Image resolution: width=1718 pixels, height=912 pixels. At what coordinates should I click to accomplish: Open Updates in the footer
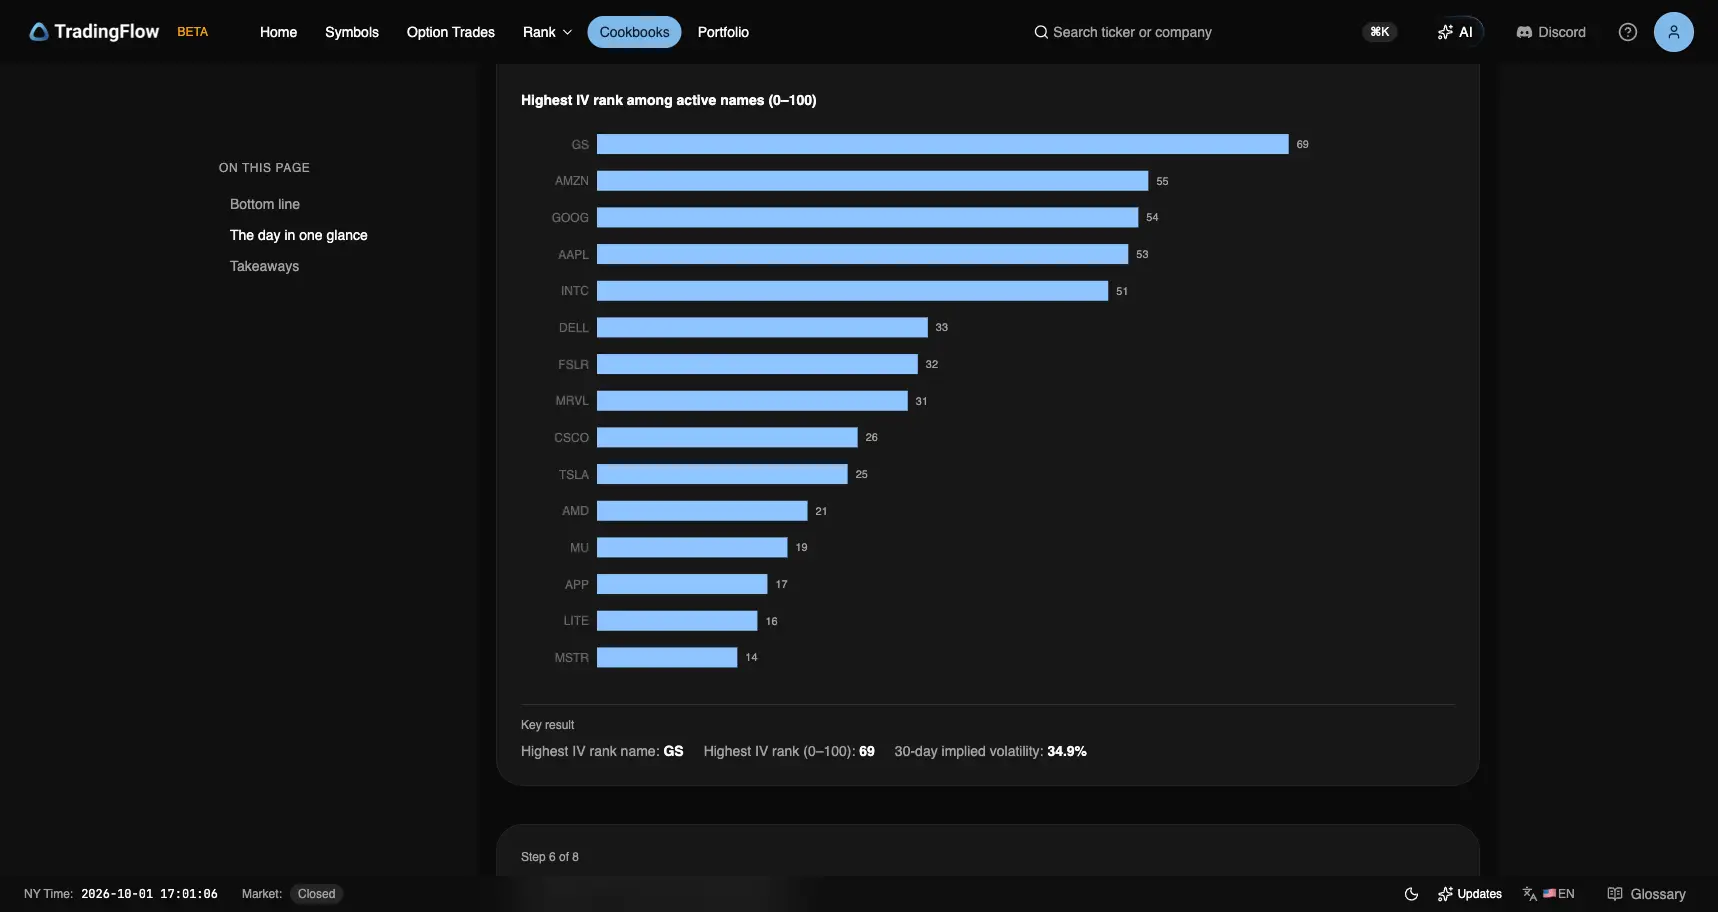[1469, 894]
